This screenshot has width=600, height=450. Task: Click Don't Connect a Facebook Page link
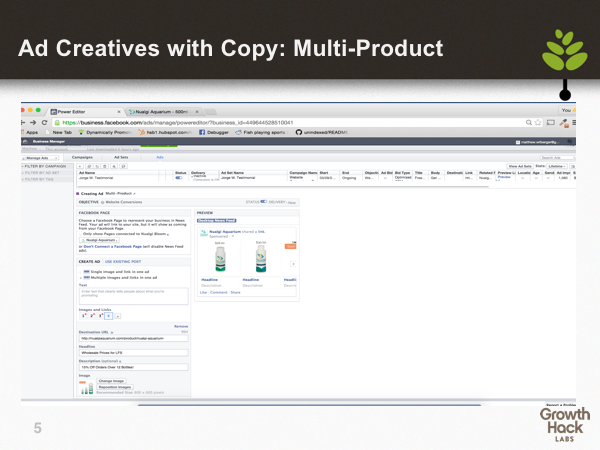[x=112, y=247]
